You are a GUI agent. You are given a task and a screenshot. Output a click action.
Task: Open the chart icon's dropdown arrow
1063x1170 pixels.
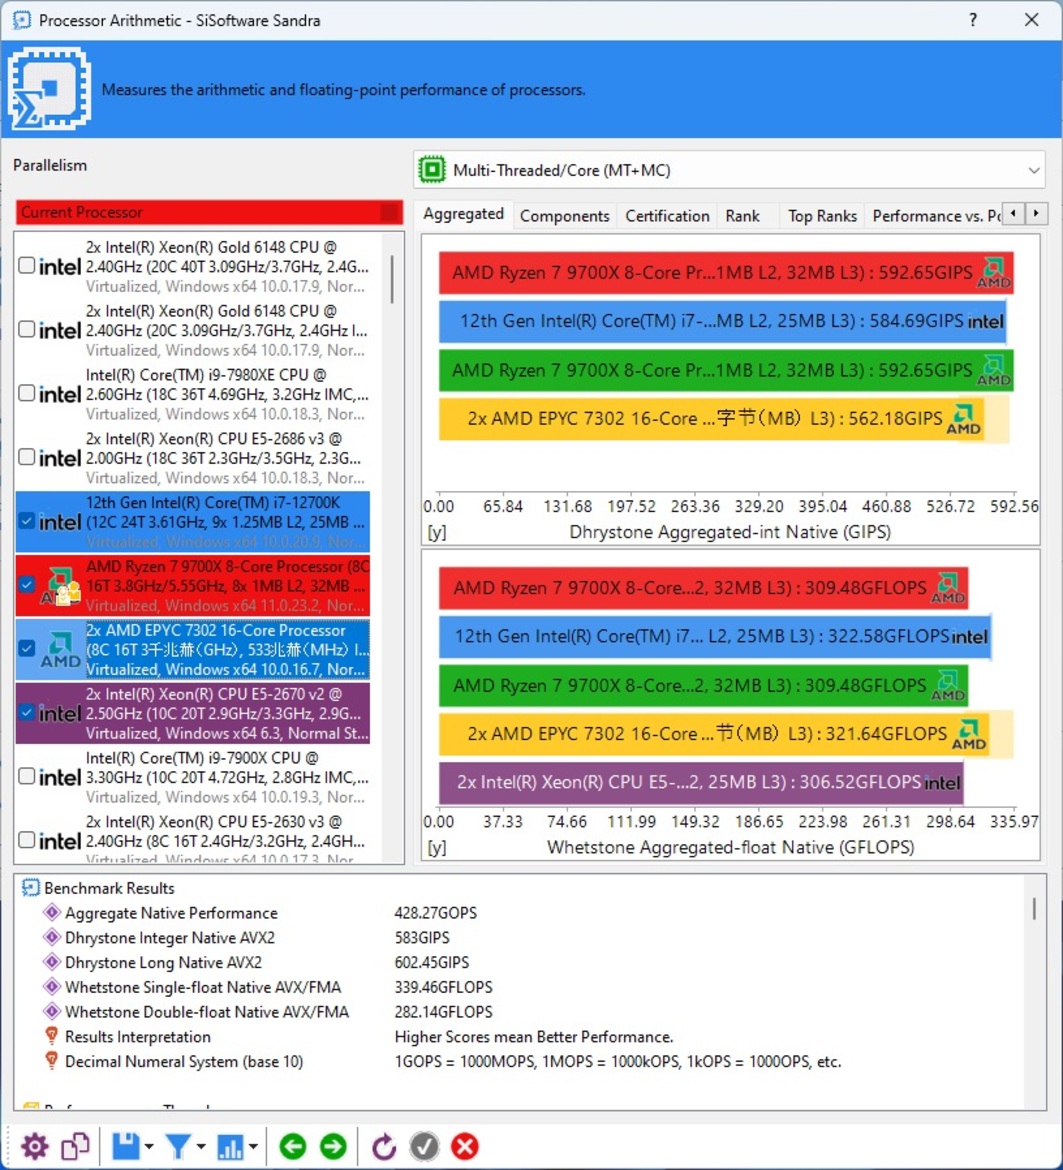pos(254,1146)
